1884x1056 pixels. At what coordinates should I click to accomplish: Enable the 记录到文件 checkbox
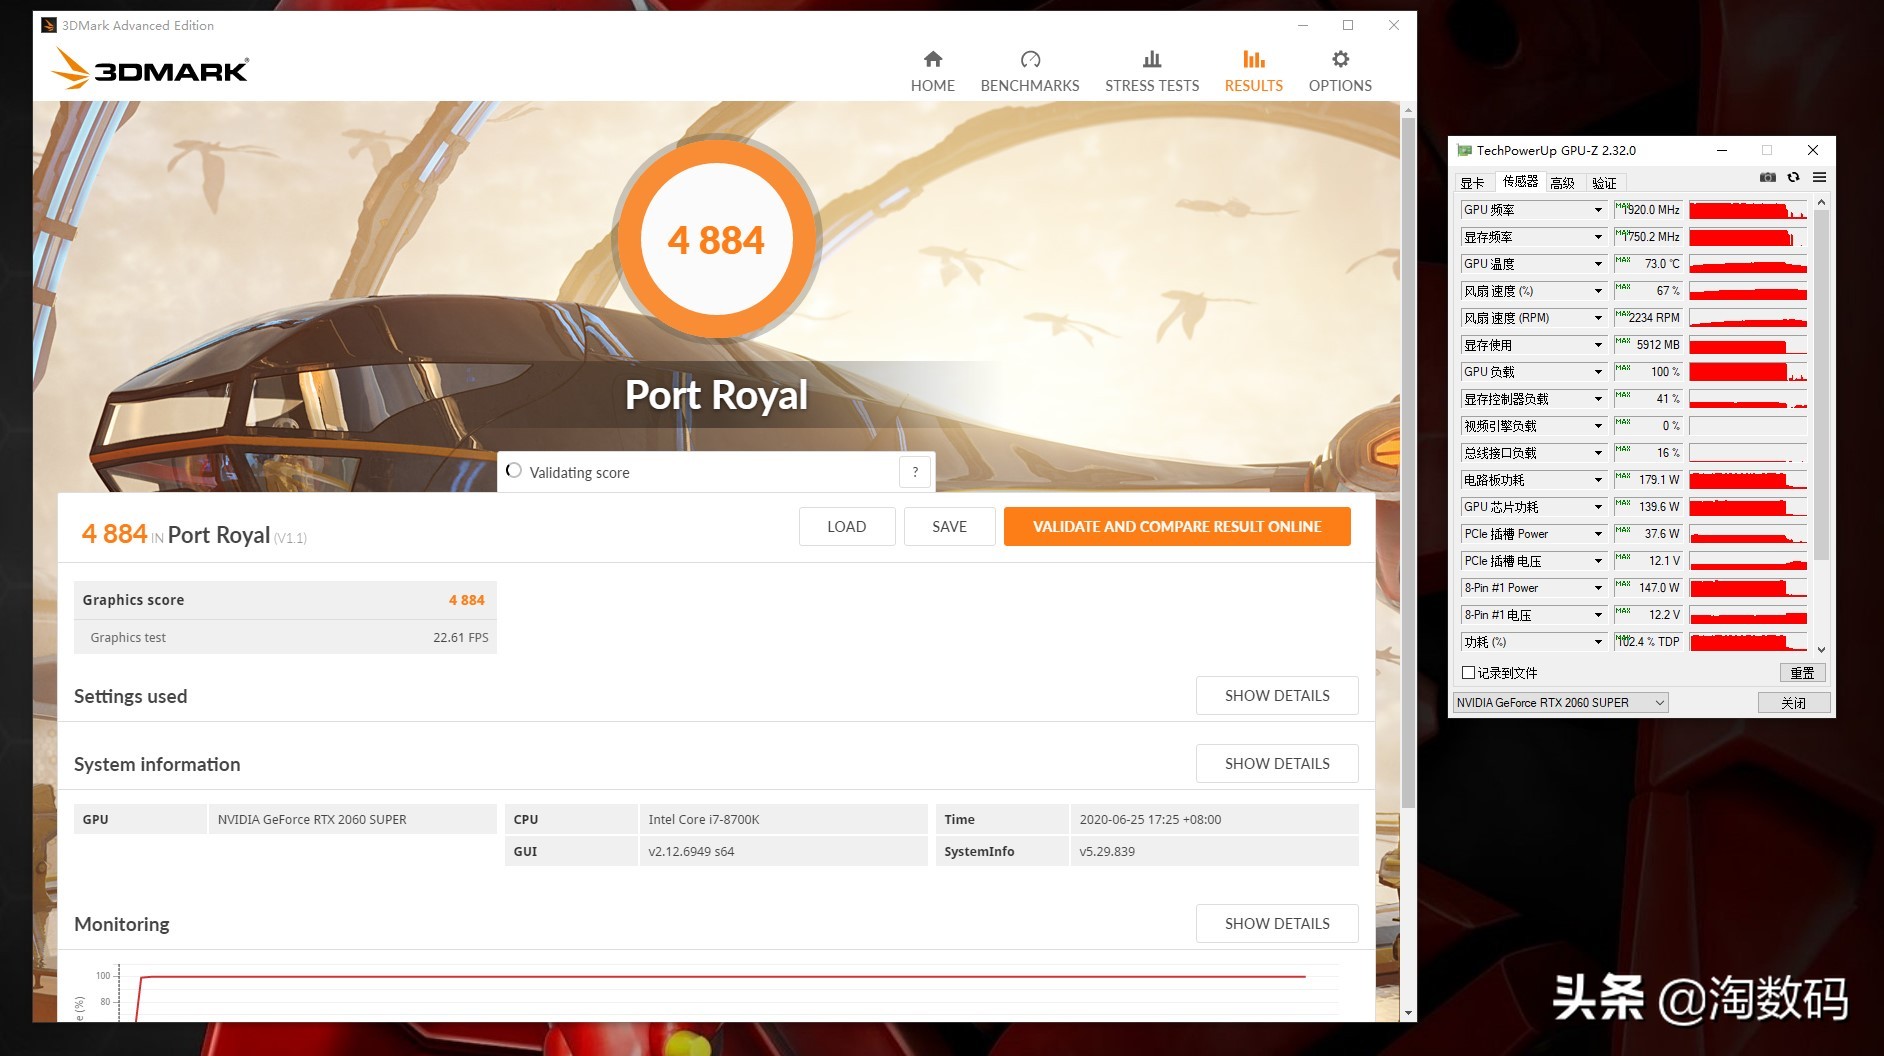[1469, 673]
